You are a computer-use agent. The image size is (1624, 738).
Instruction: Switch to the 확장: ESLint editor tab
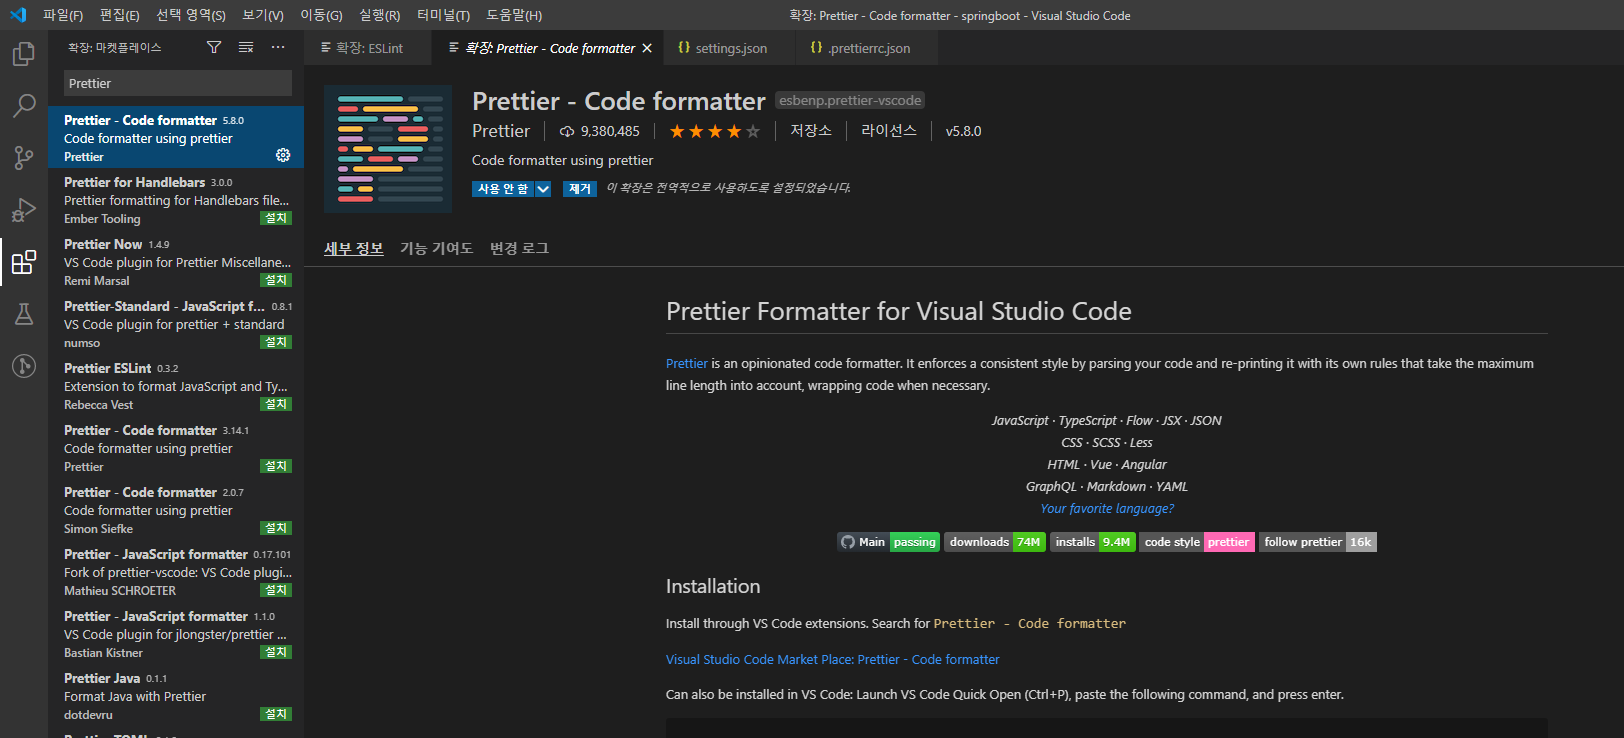point(368,48)
